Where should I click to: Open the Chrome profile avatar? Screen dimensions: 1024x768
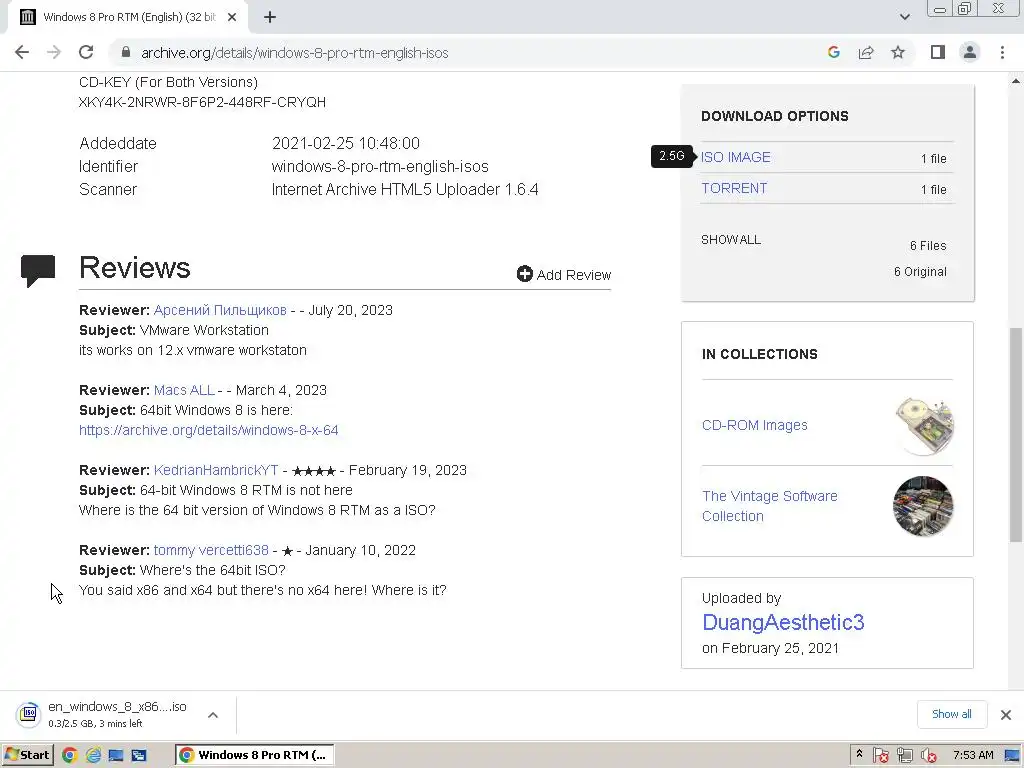[970, 52]
